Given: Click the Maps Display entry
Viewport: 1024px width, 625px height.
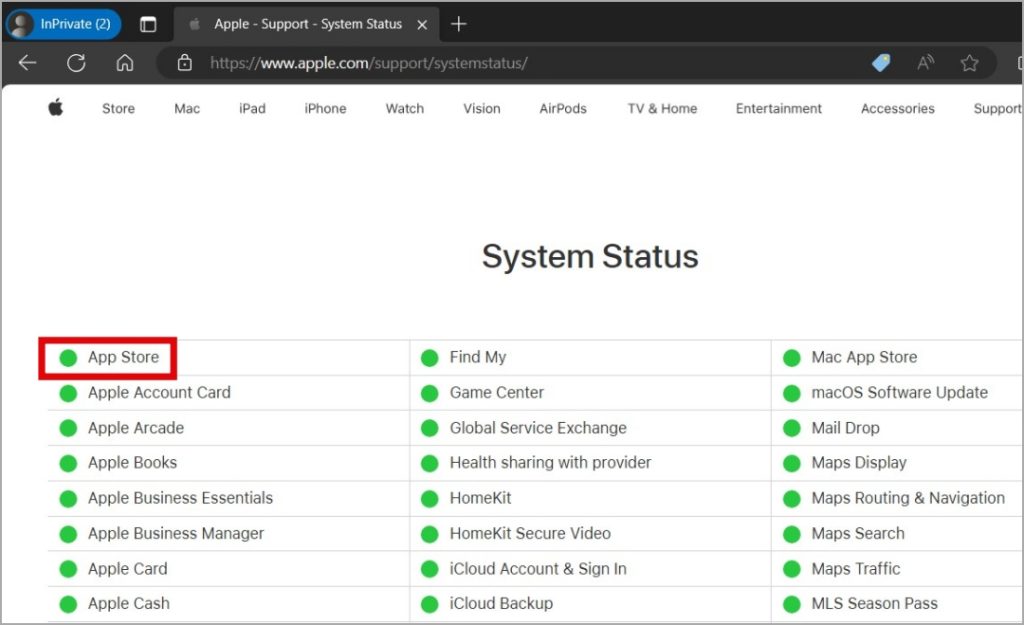Looking at the screenshot, I should 859,462.
